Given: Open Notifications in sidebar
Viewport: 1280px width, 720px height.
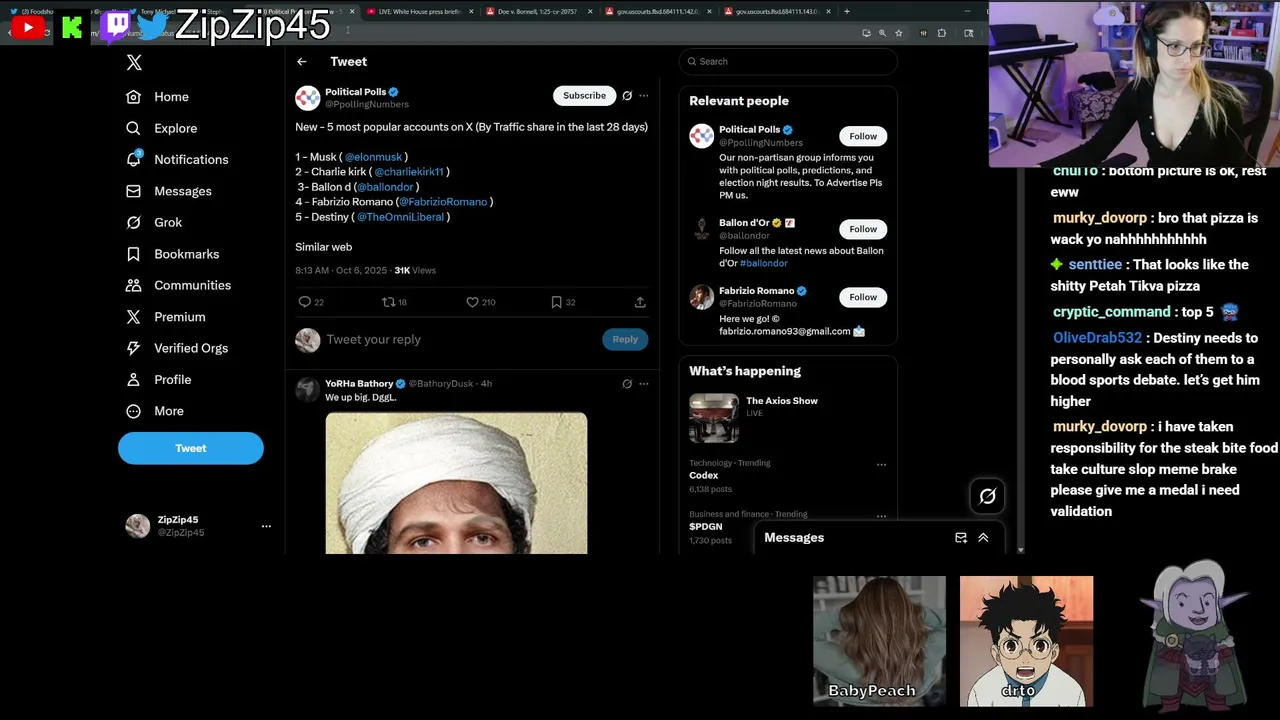Looking at the screenshot, I should coord(191,160).
